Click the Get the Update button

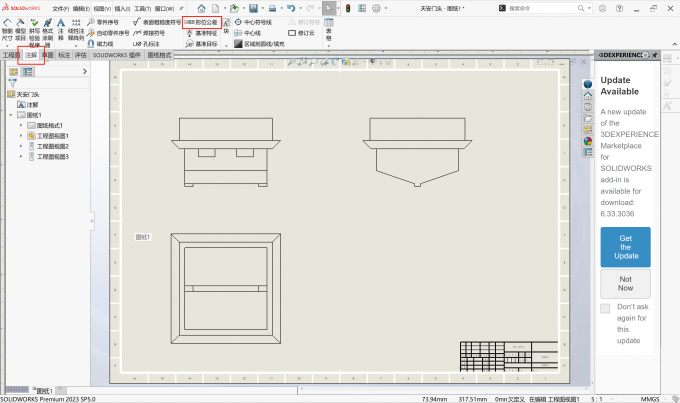tap(625, 247)
